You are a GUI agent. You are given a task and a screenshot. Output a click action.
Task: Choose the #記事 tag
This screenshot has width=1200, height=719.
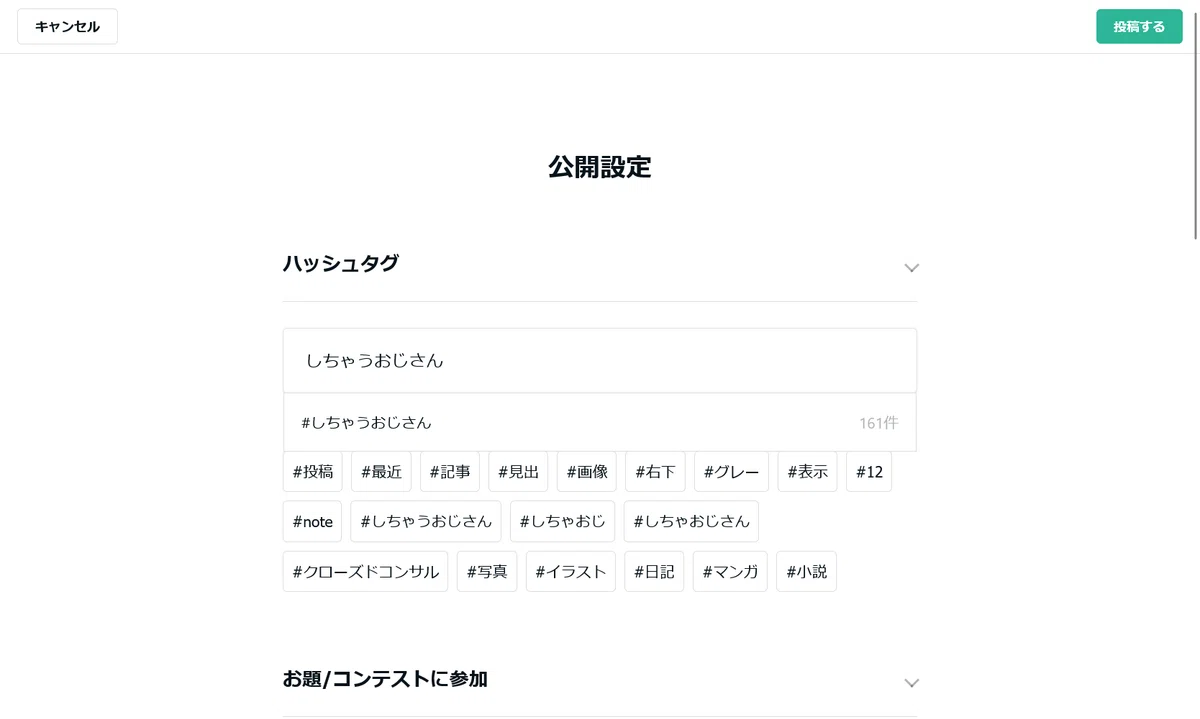450,472
